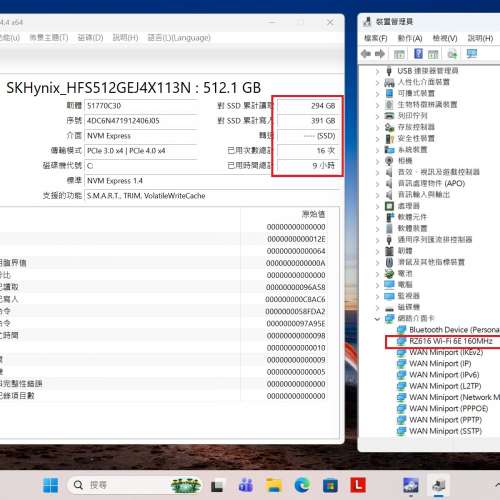Select WAN Miniport (Network Monitor) entry
The height and width of the screenshot is (500, 500).
tap(454, 397)
